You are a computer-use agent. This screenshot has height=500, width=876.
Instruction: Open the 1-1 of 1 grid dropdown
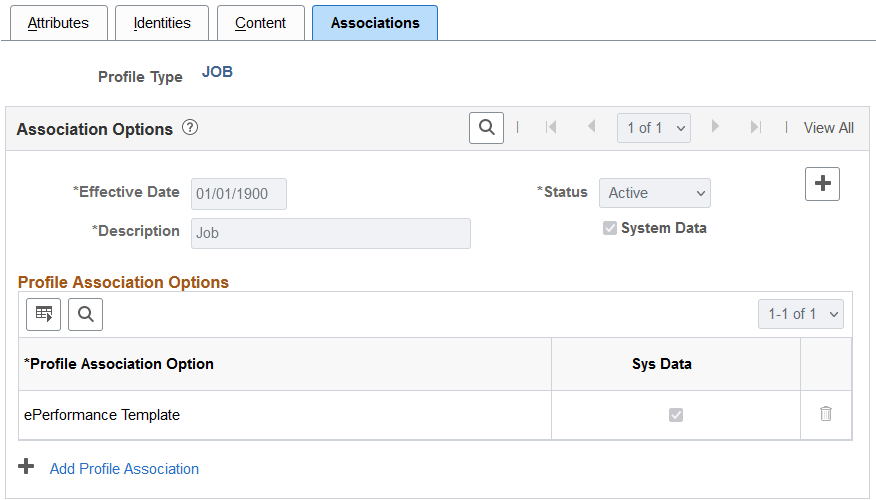(x=801, y=314)
